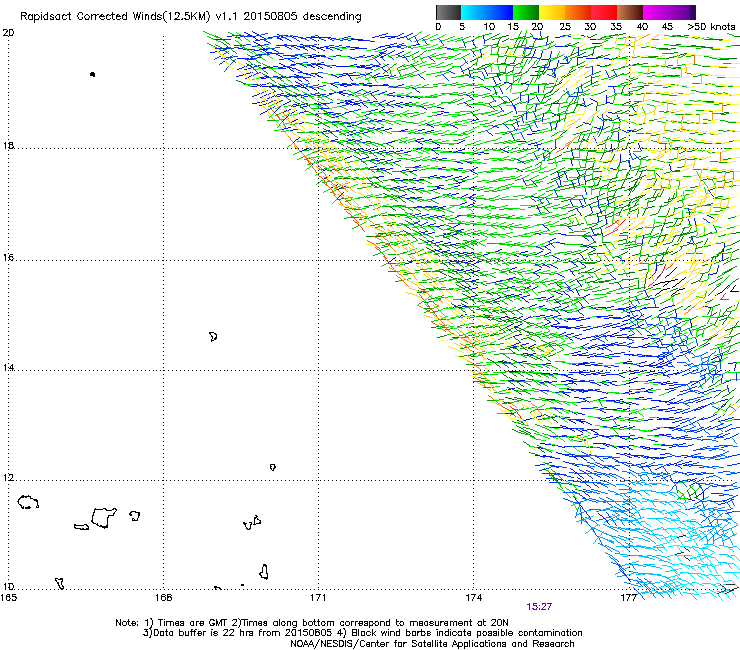The height and width of the screenshot is (650, 740).
Task: Click the orange 25-30 knots legend segment
Action: pos(577,12)
